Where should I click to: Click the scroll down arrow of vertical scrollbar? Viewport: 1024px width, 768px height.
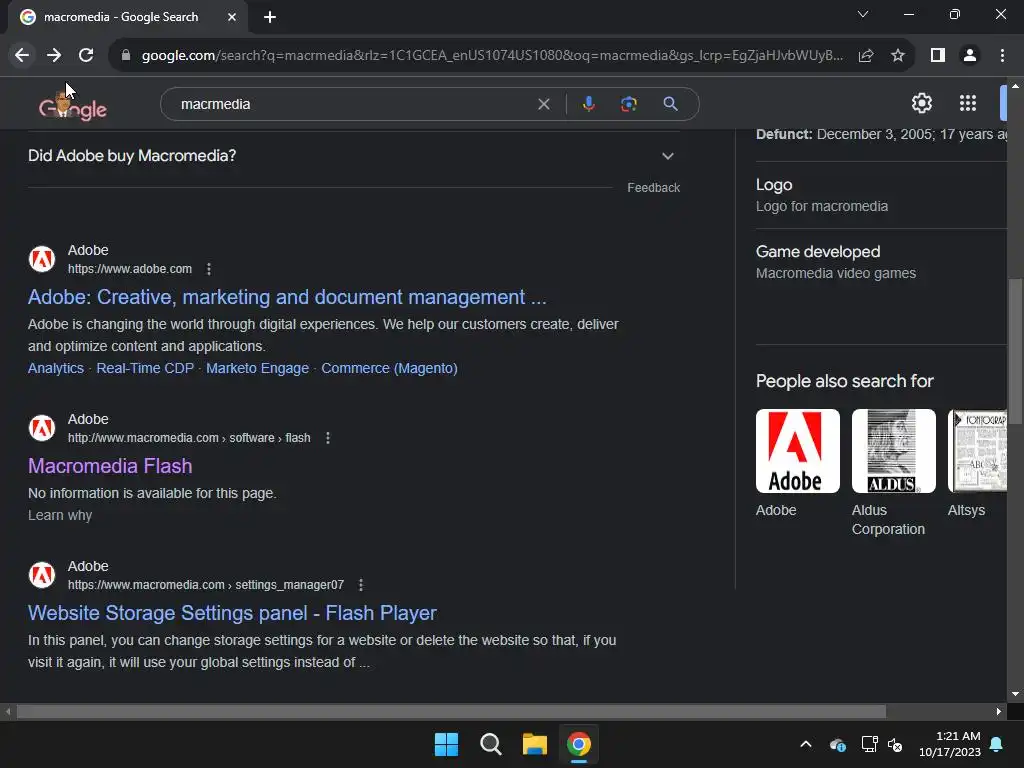coord(1015,694)
